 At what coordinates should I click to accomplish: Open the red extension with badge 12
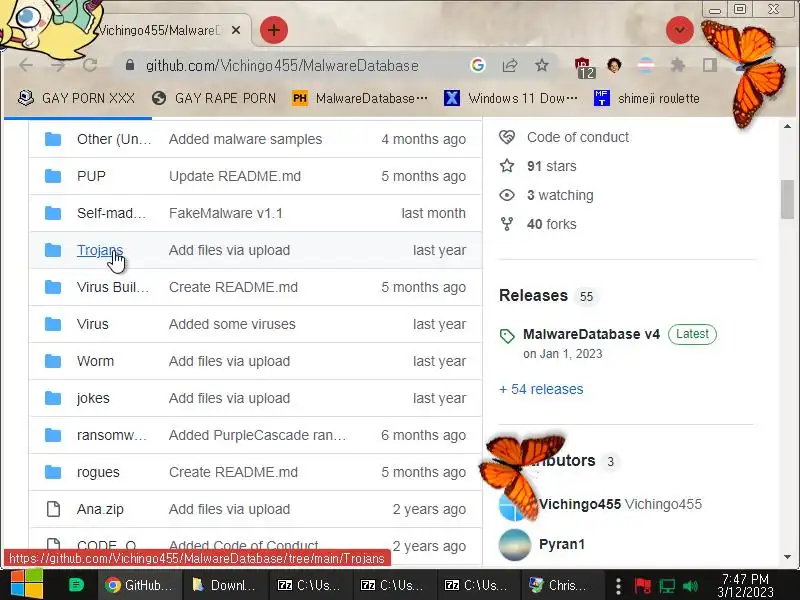tap(584, 67)
